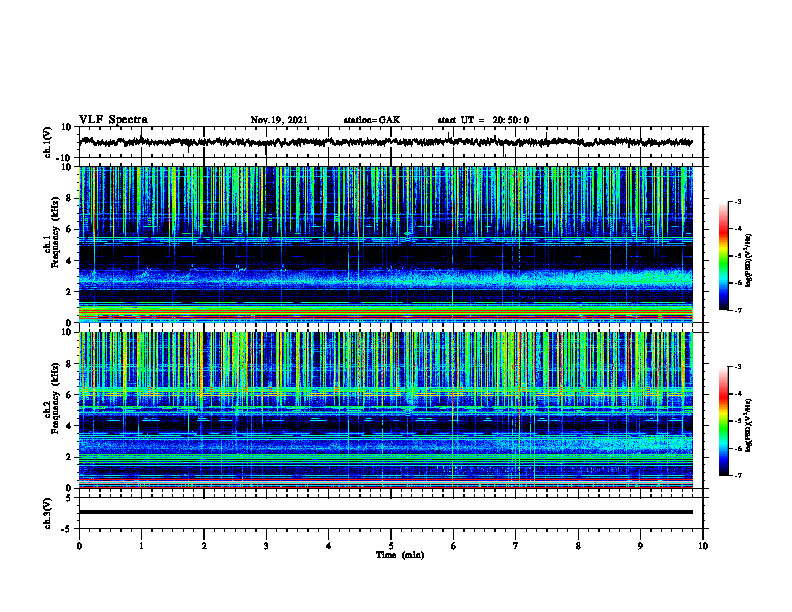Select the start UT time "20:50:0"
This screenshot has width=792, height=612.
[511, 120]
